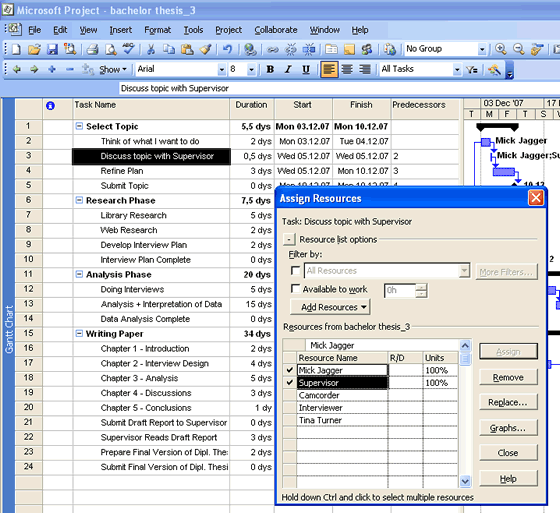Uncheck the Supervisor resource checkmark
Viewport: 560px width, 513px height.
290,383
